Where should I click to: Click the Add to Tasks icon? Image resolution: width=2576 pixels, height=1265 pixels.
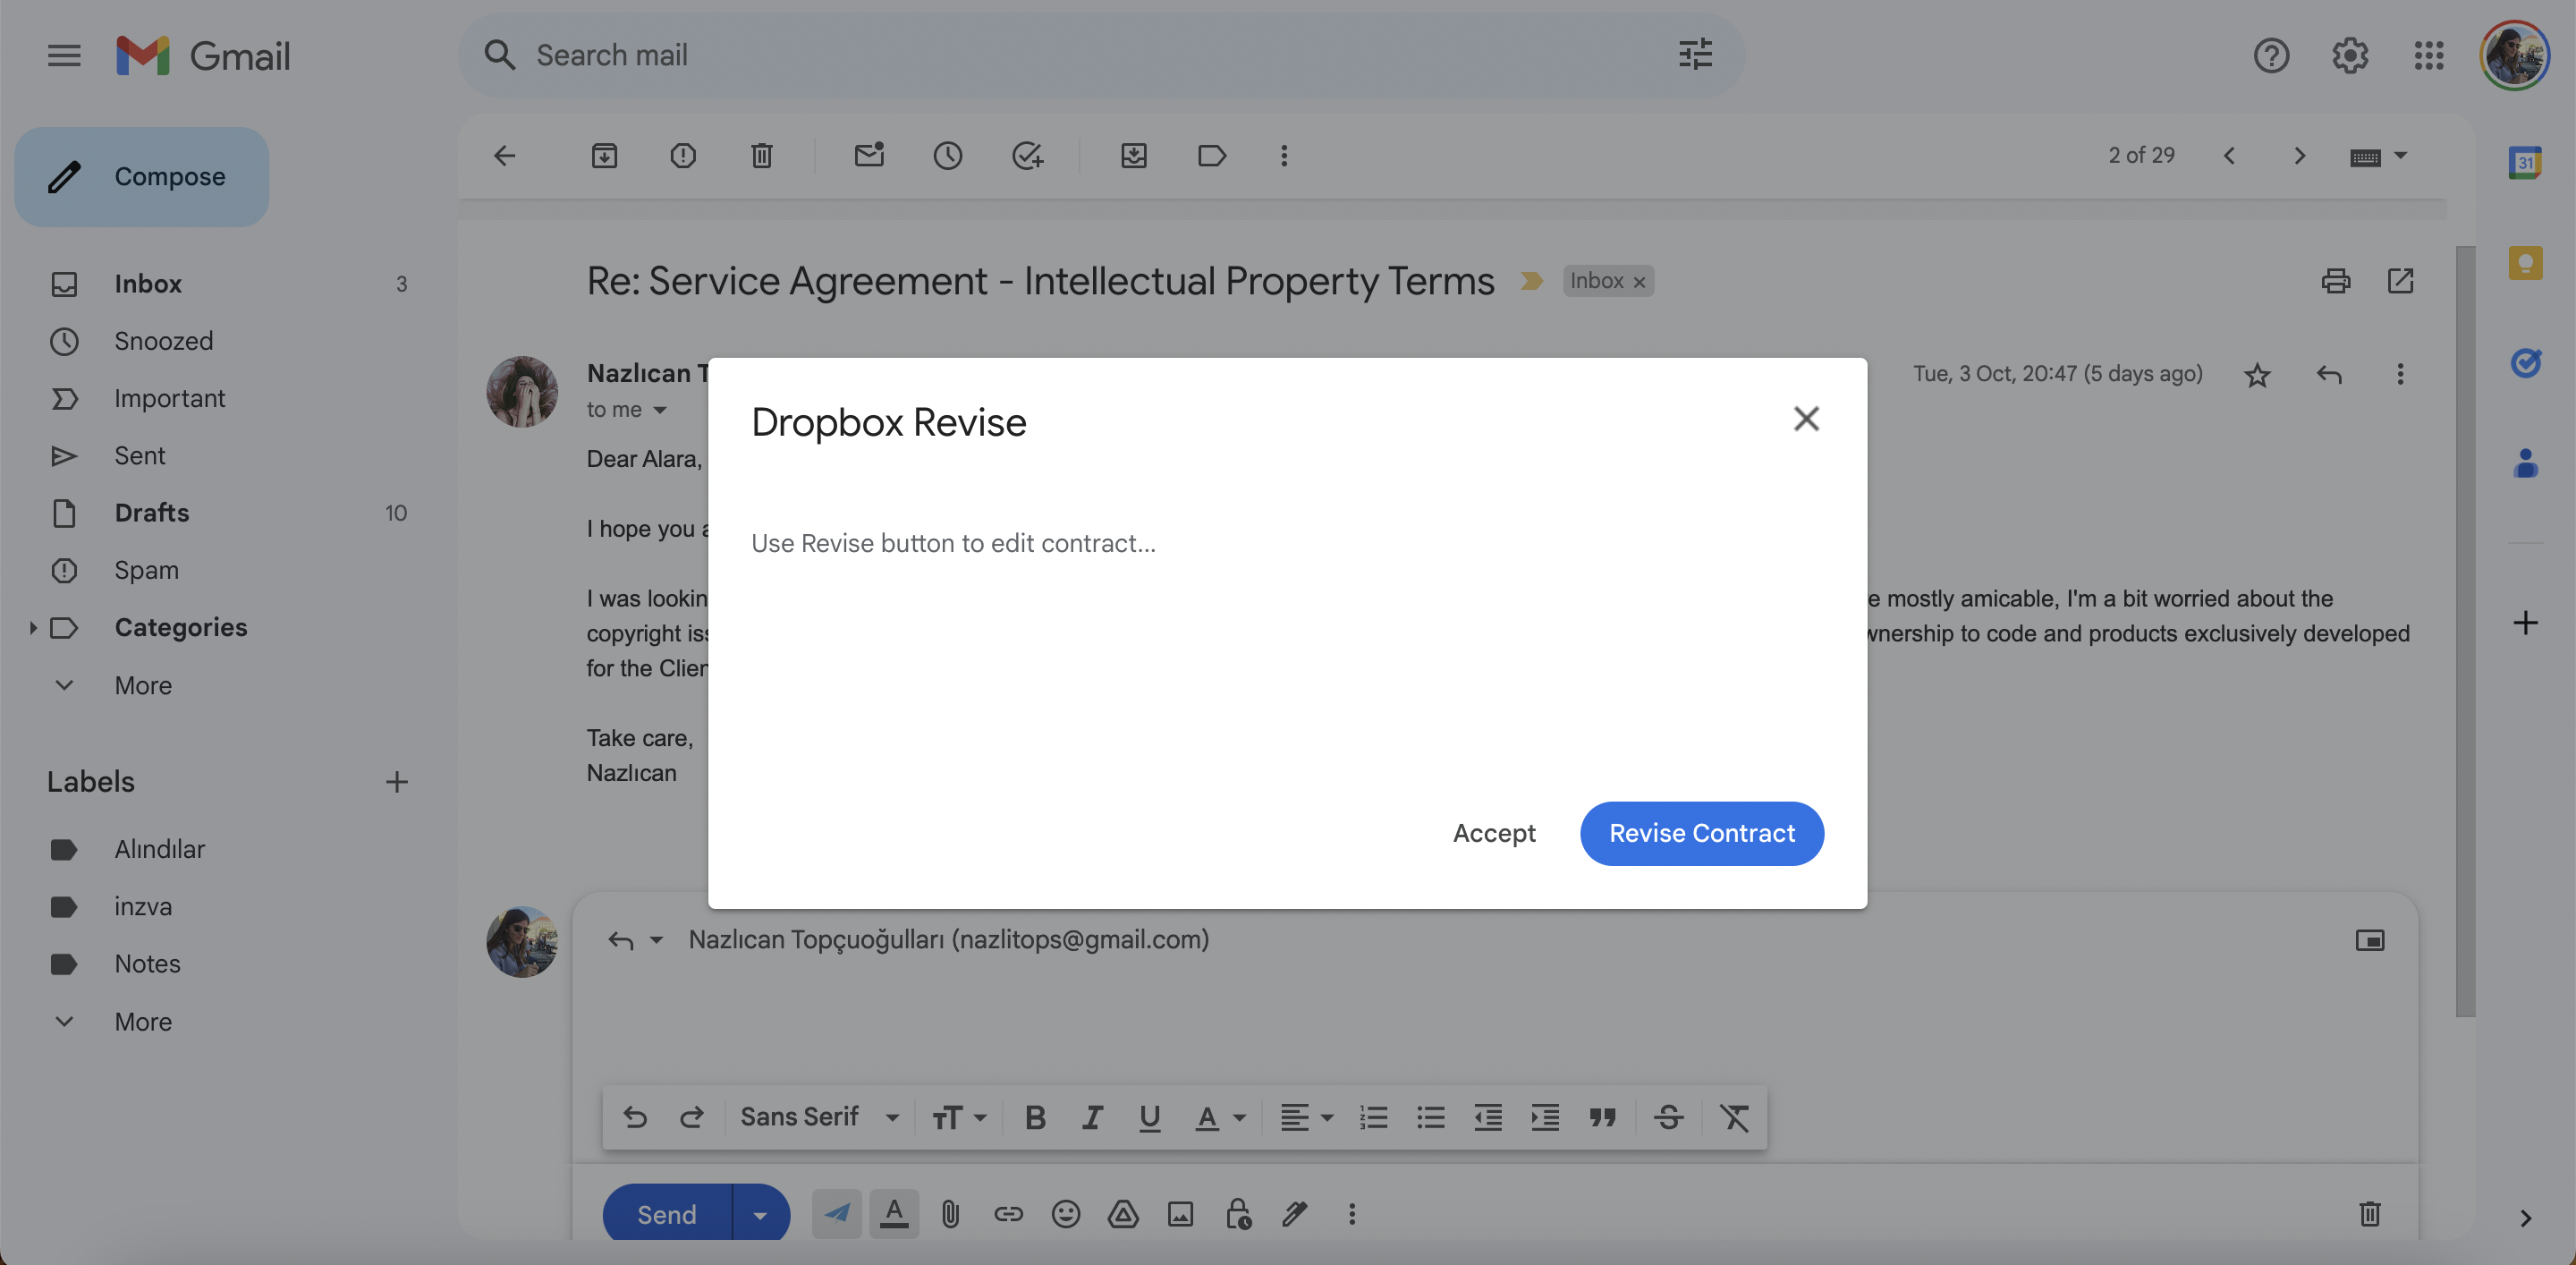click(1027, 156)
